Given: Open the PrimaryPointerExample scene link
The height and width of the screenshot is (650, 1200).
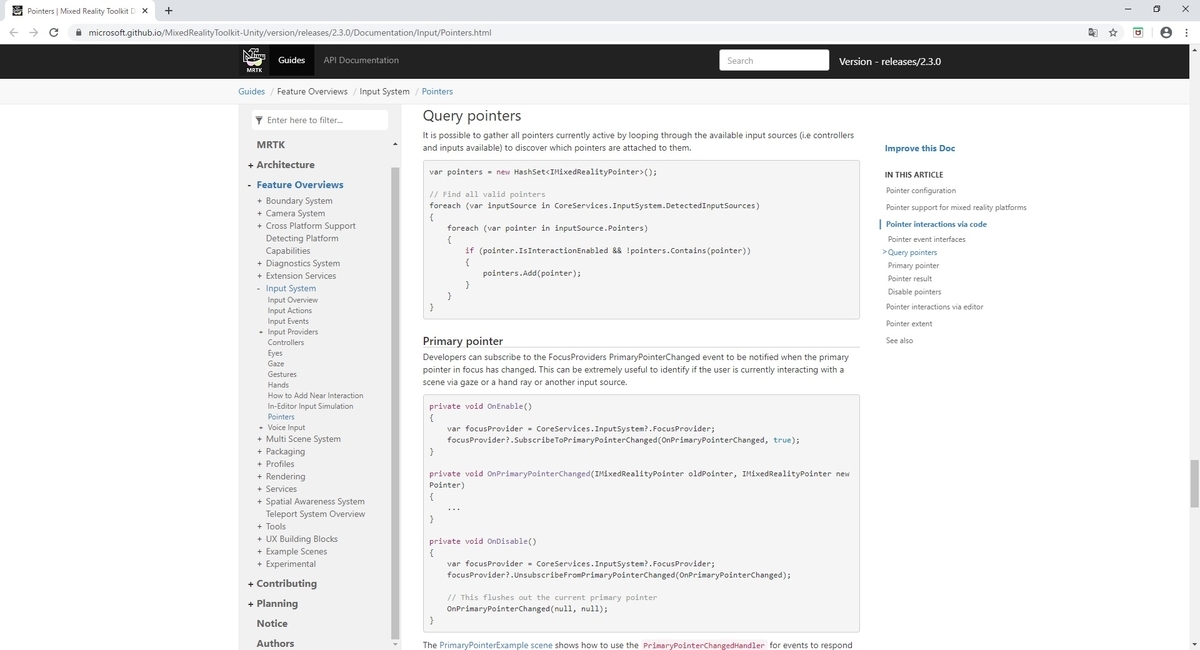Looking at the screenshot, I should point(496,645).
